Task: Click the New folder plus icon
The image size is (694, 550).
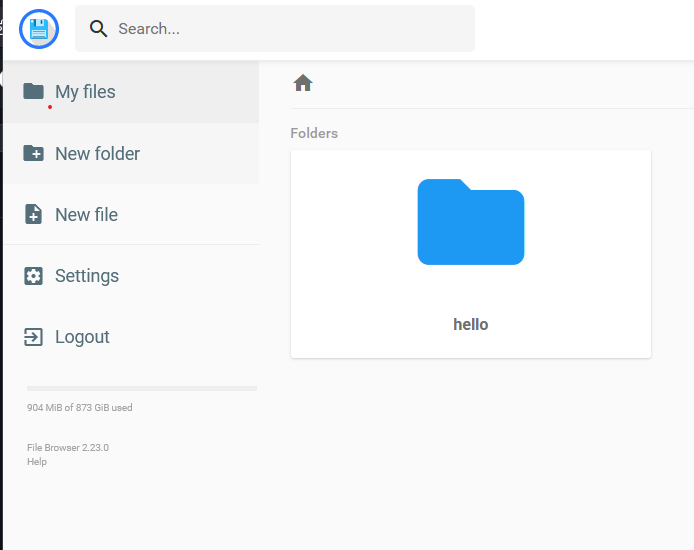Action: (33, 153)
